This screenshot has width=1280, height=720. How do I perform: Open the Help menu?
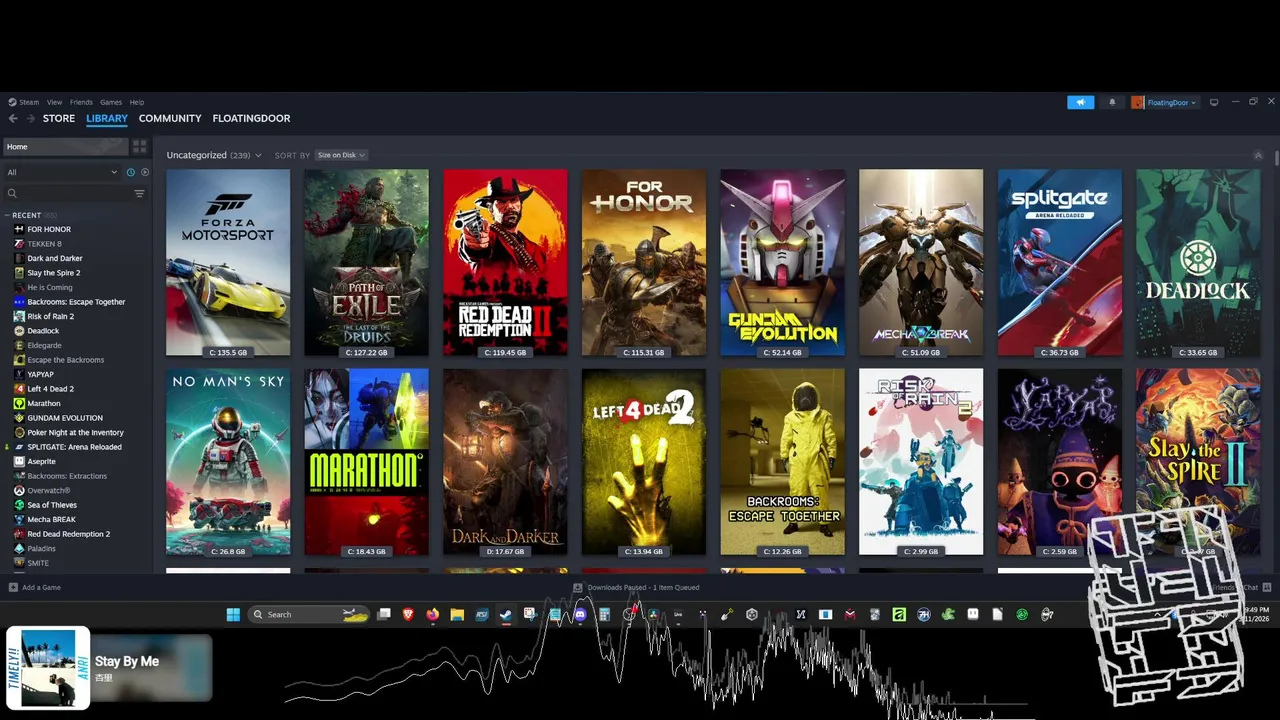tap(137, 102)
